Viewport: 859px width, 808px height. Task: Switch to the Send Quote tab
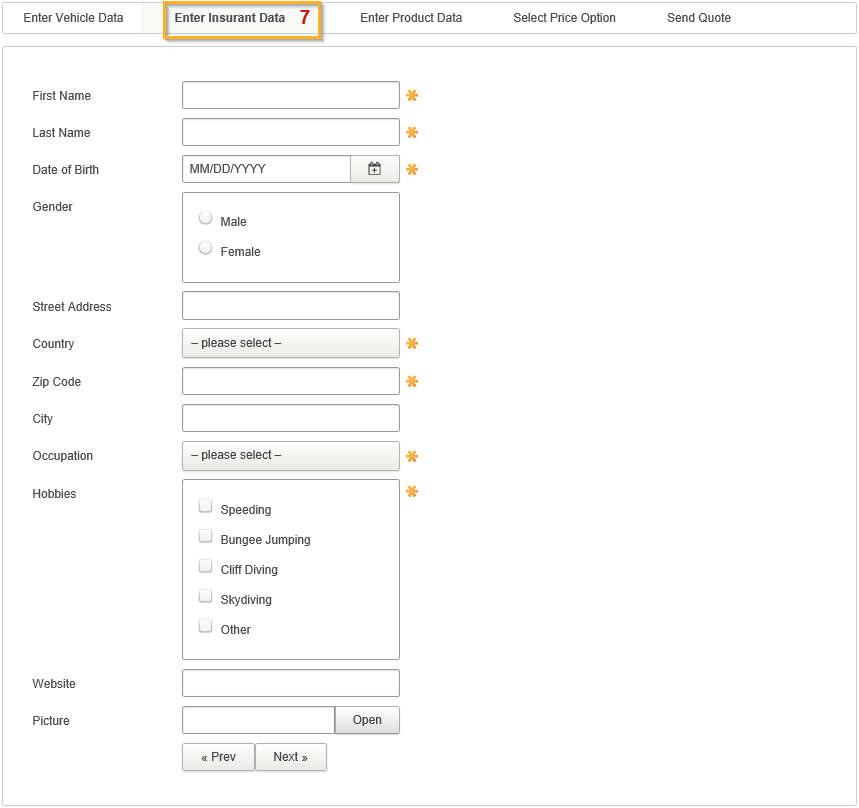coord(699,18)
